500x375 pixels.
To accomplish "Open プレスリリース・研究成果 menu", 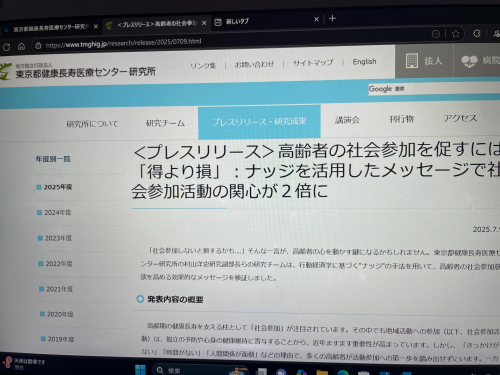I will point(259,122).
